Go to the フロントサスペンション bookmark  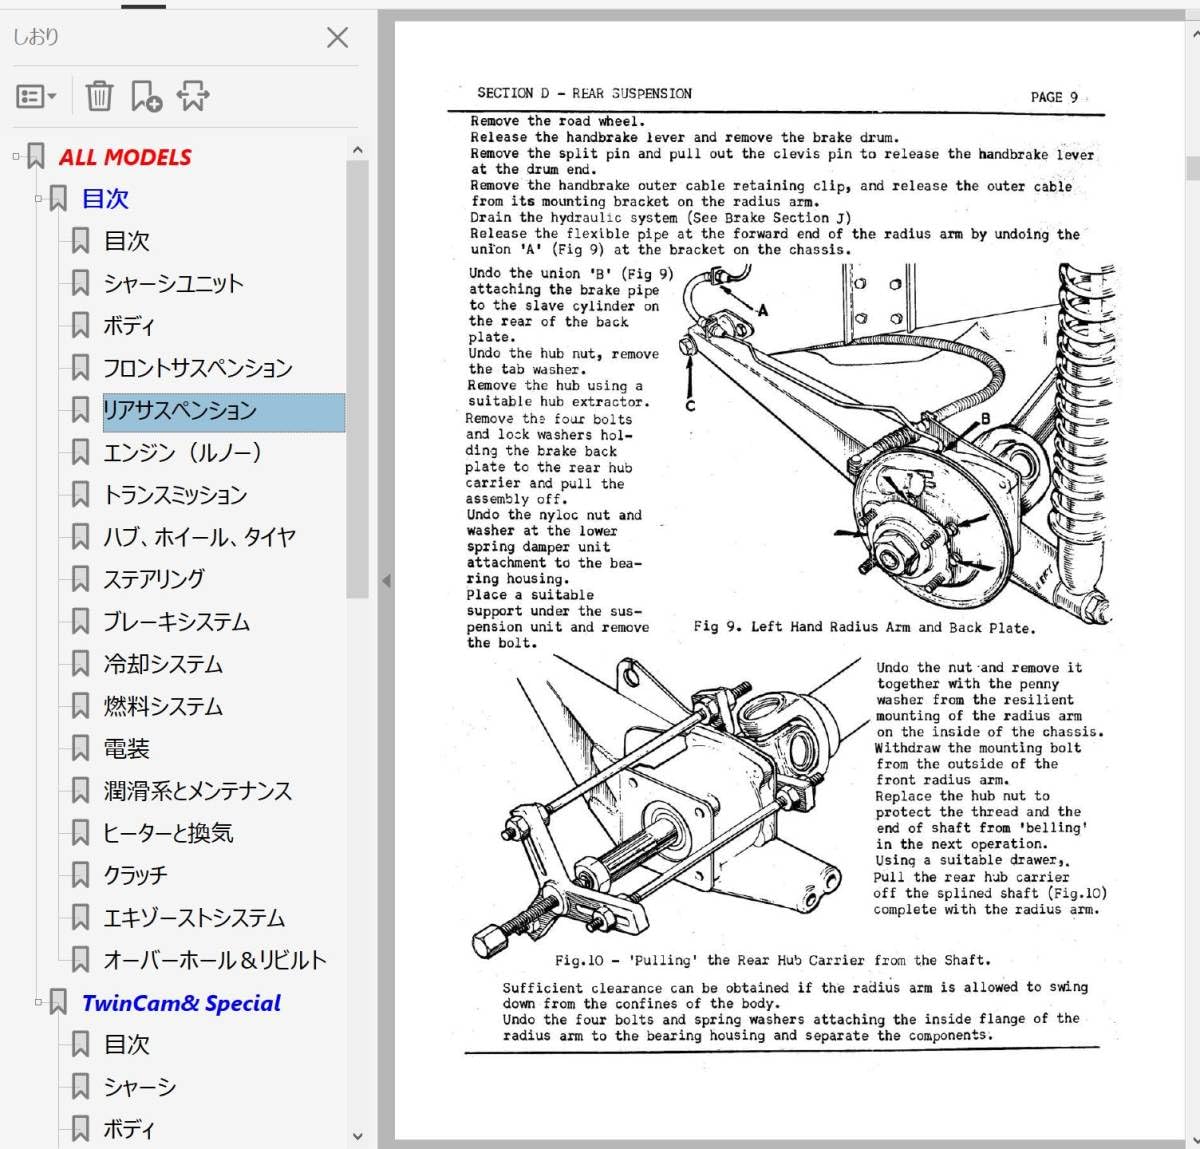198,368
